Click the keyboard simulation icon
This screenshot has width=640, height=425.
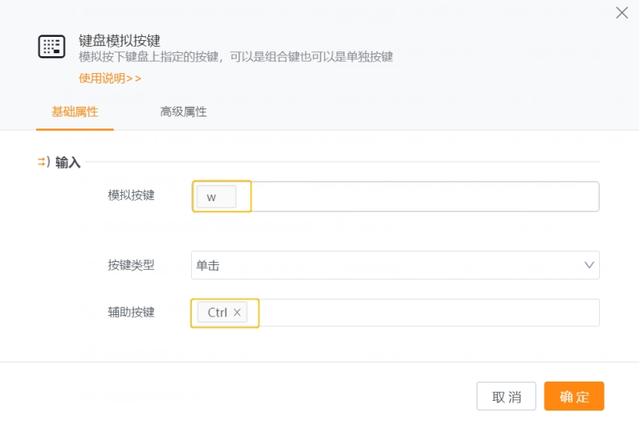coord(51,46)
